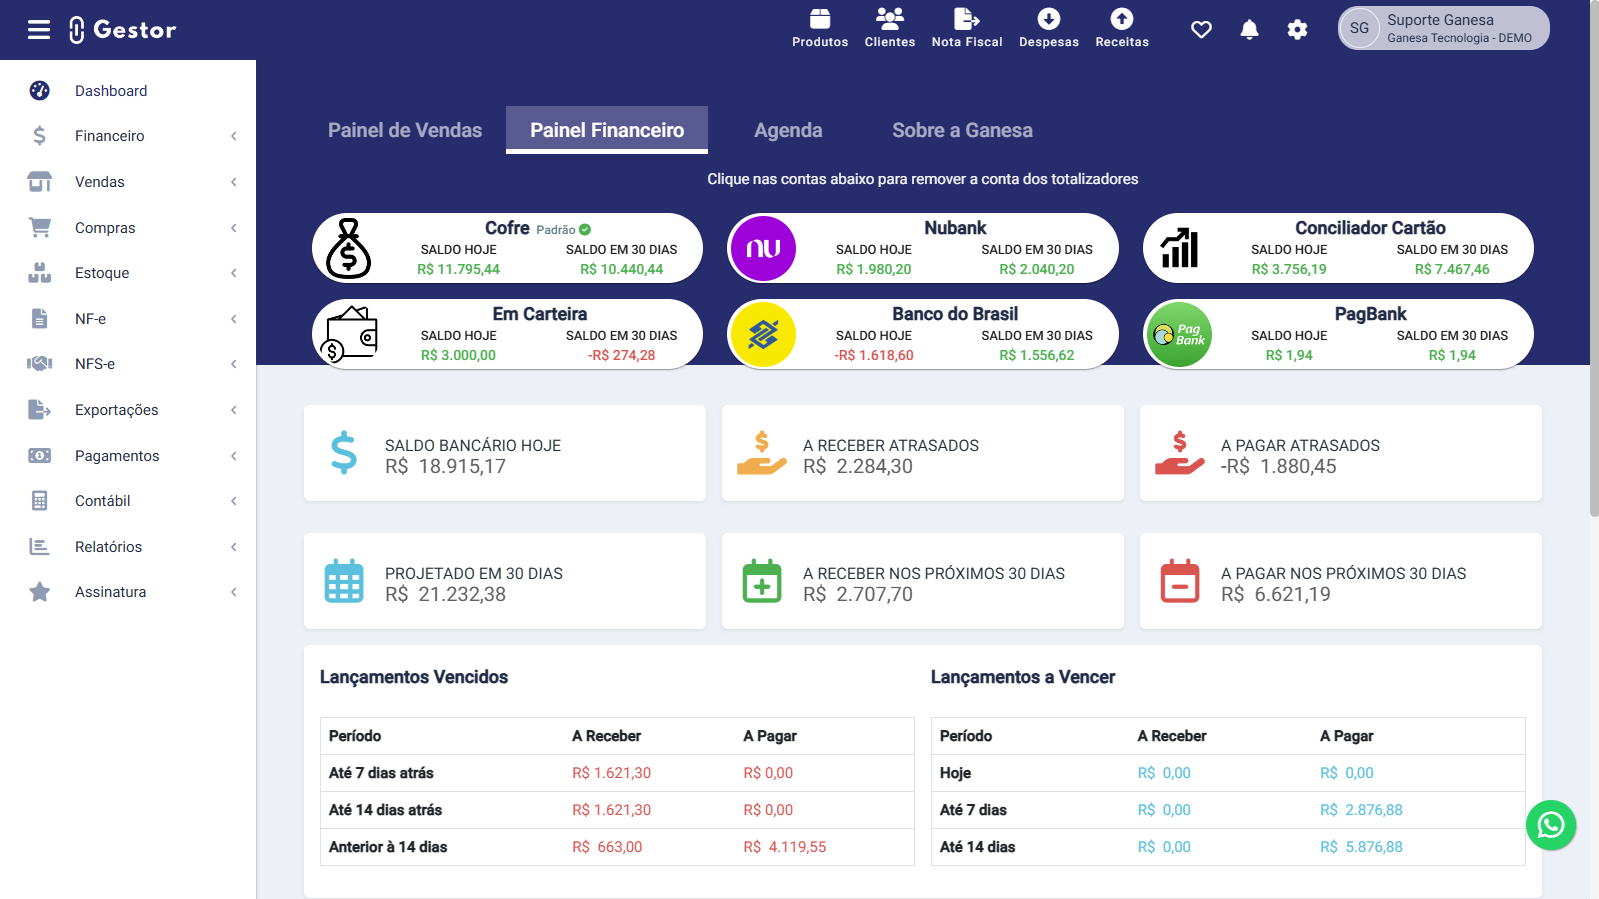This screenshot has height=899, width=1599.
Task: Open the notifications bell
Action: tap(1249, 30)
